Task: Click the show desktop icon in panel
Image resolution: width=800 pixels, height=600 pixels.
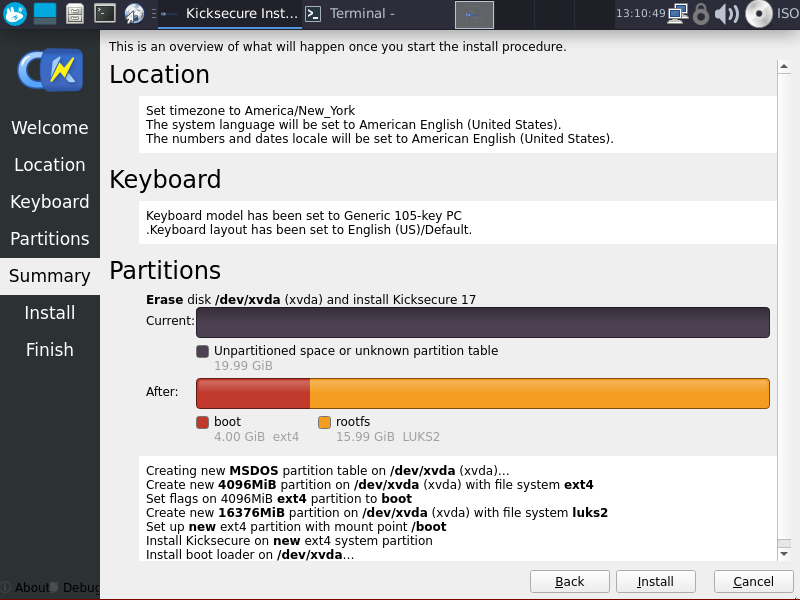Action: pos(45,13)
